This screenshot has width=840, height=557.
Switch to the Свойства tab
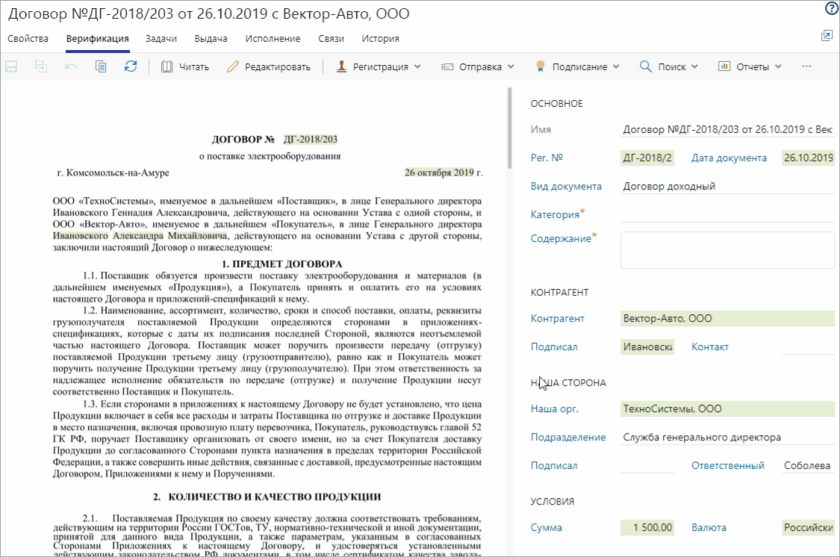(x=28, y=39)
